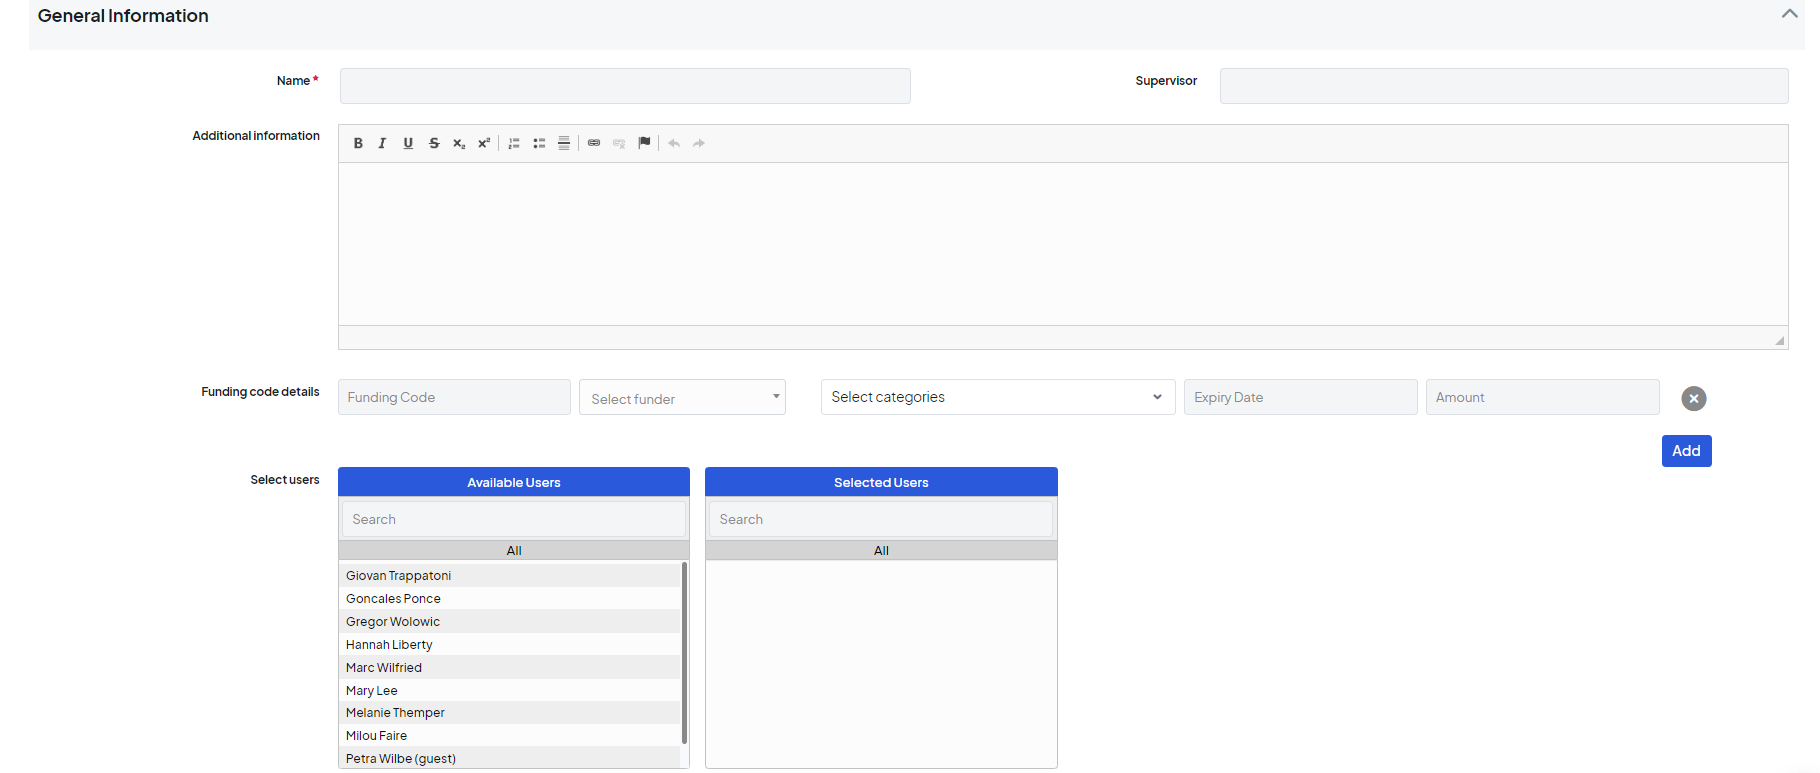Choose Hannah Liberty from available users

(x=389, y=645)
